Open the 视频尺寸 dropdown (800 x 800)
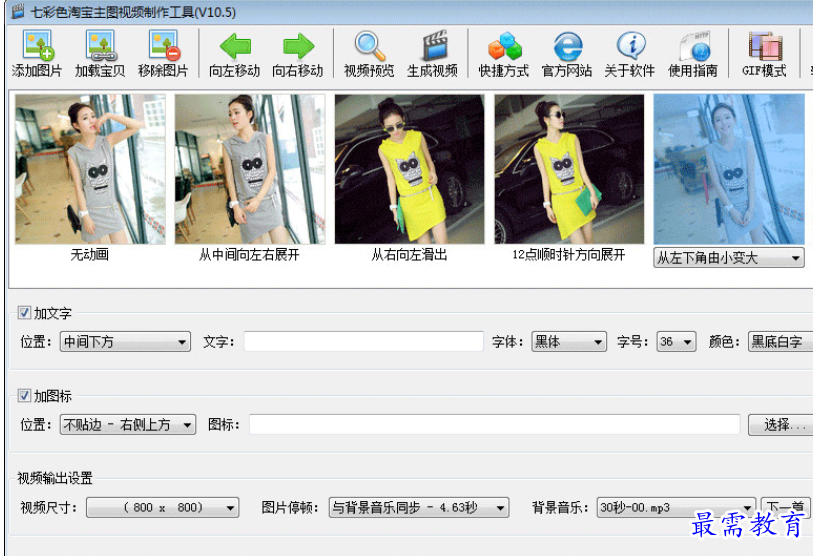Screen dimensions: 813x556 pos(163,508)
